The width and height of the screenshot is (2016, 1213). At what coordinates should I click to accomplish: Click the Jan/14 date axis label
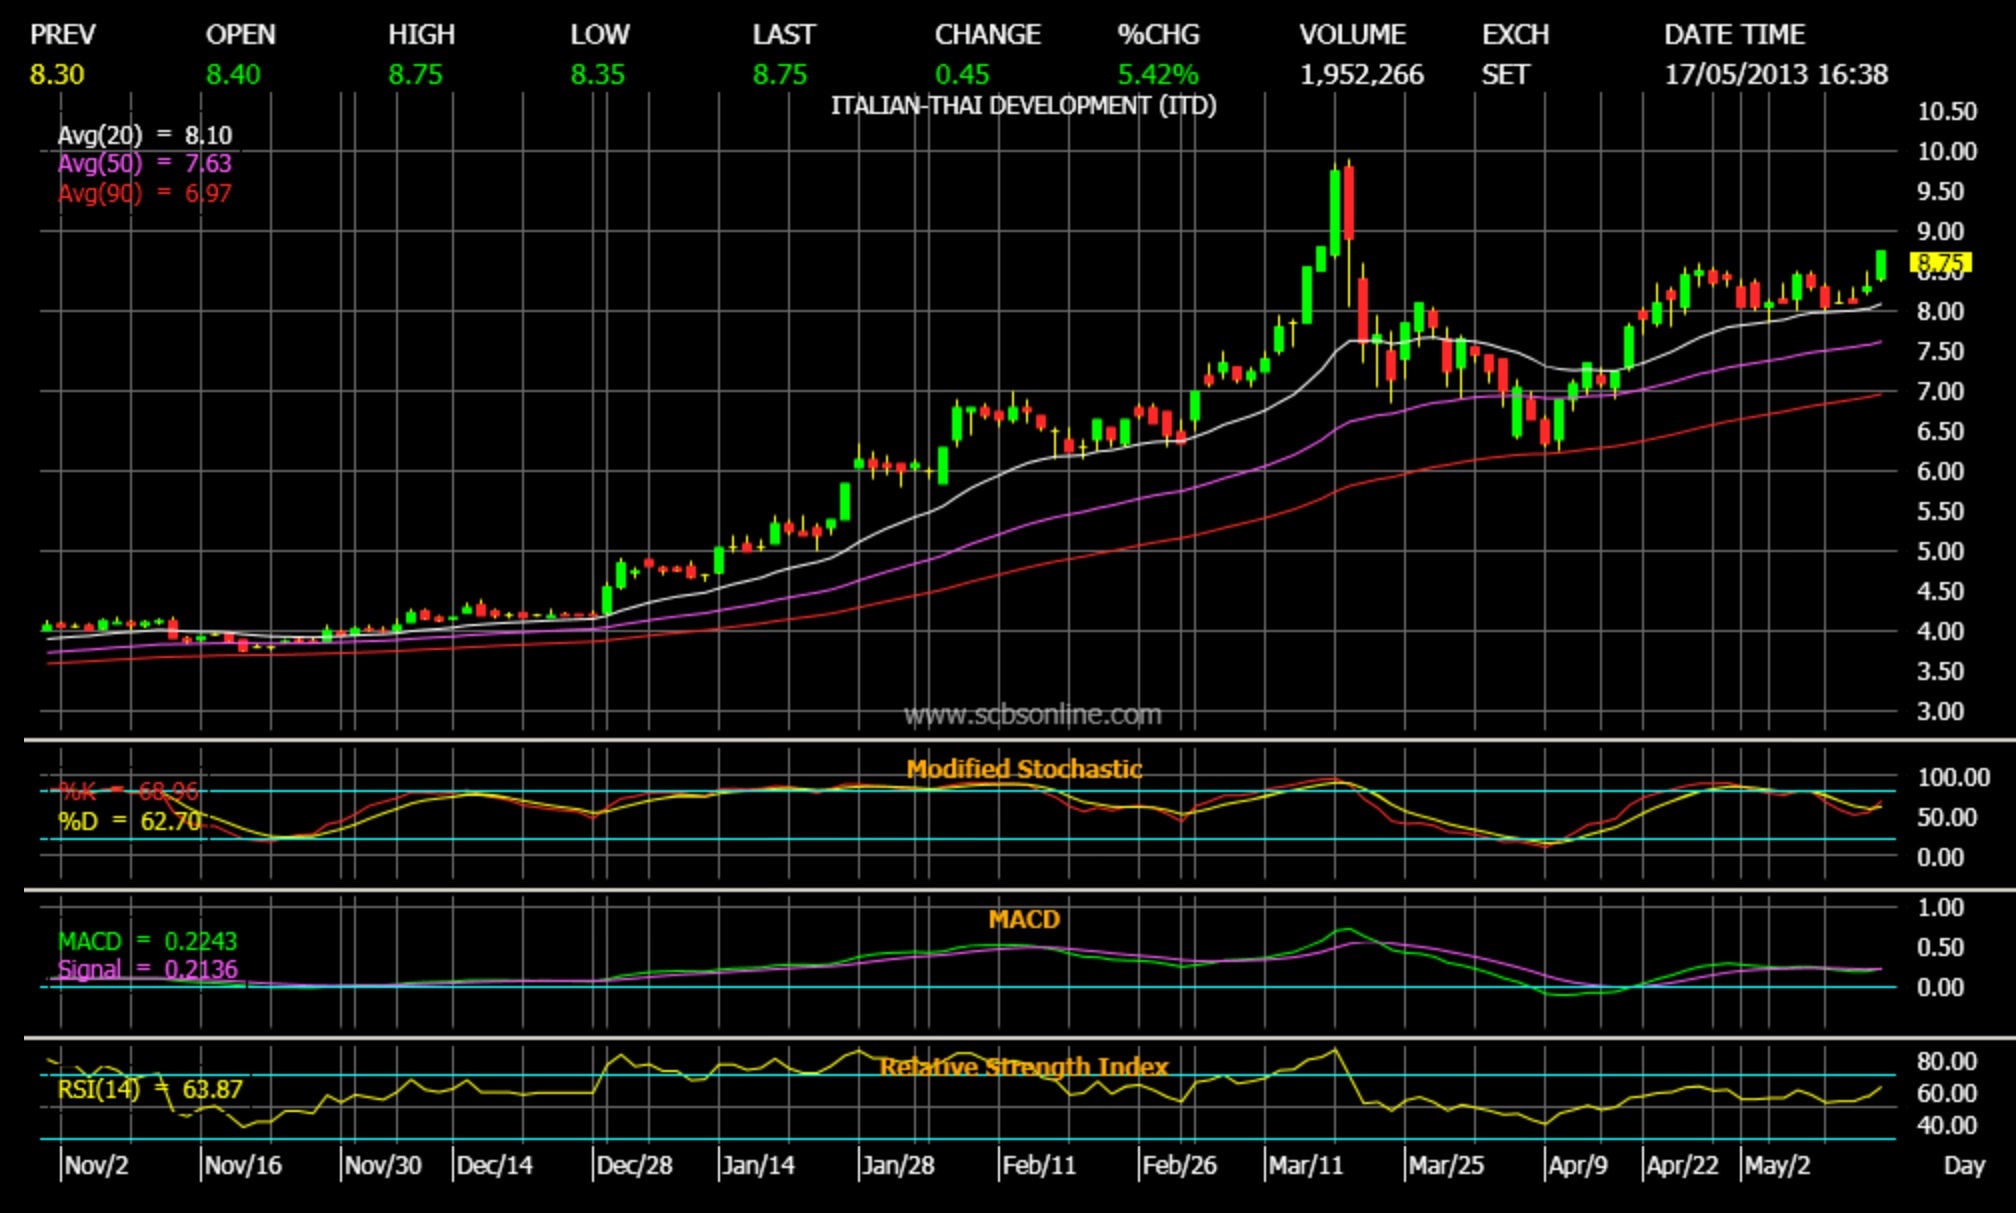click(759, 1165)
